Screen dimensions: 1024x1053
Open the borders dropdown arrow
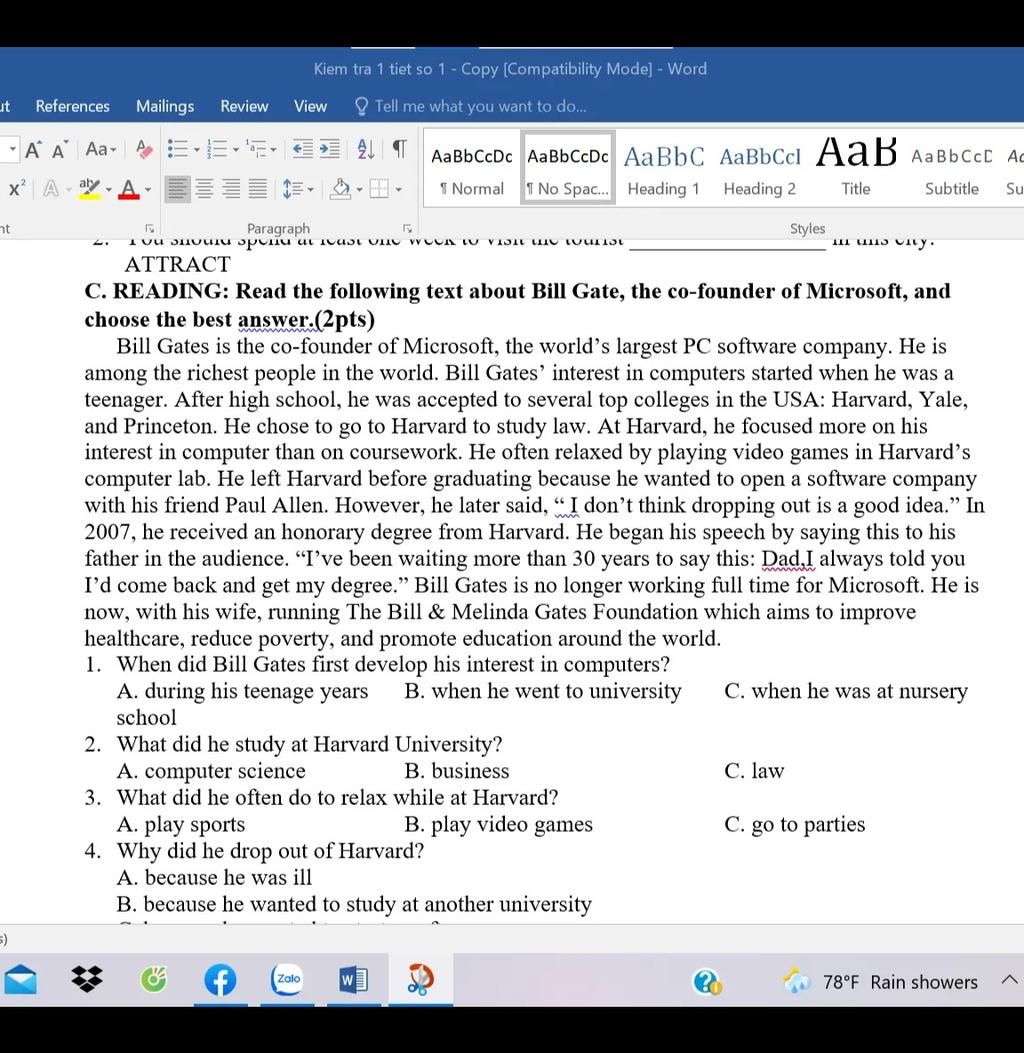pos(399,190)
